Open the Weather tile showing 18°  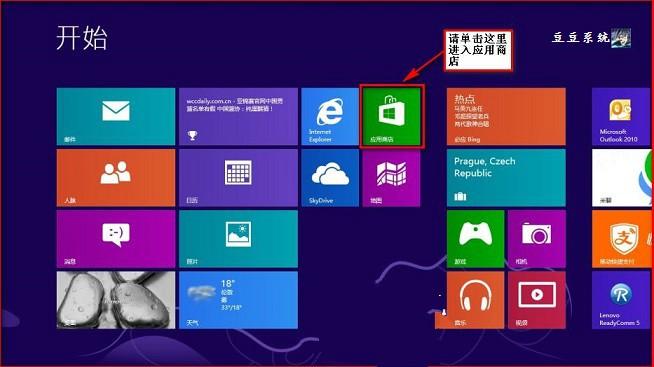pos(238,300)
